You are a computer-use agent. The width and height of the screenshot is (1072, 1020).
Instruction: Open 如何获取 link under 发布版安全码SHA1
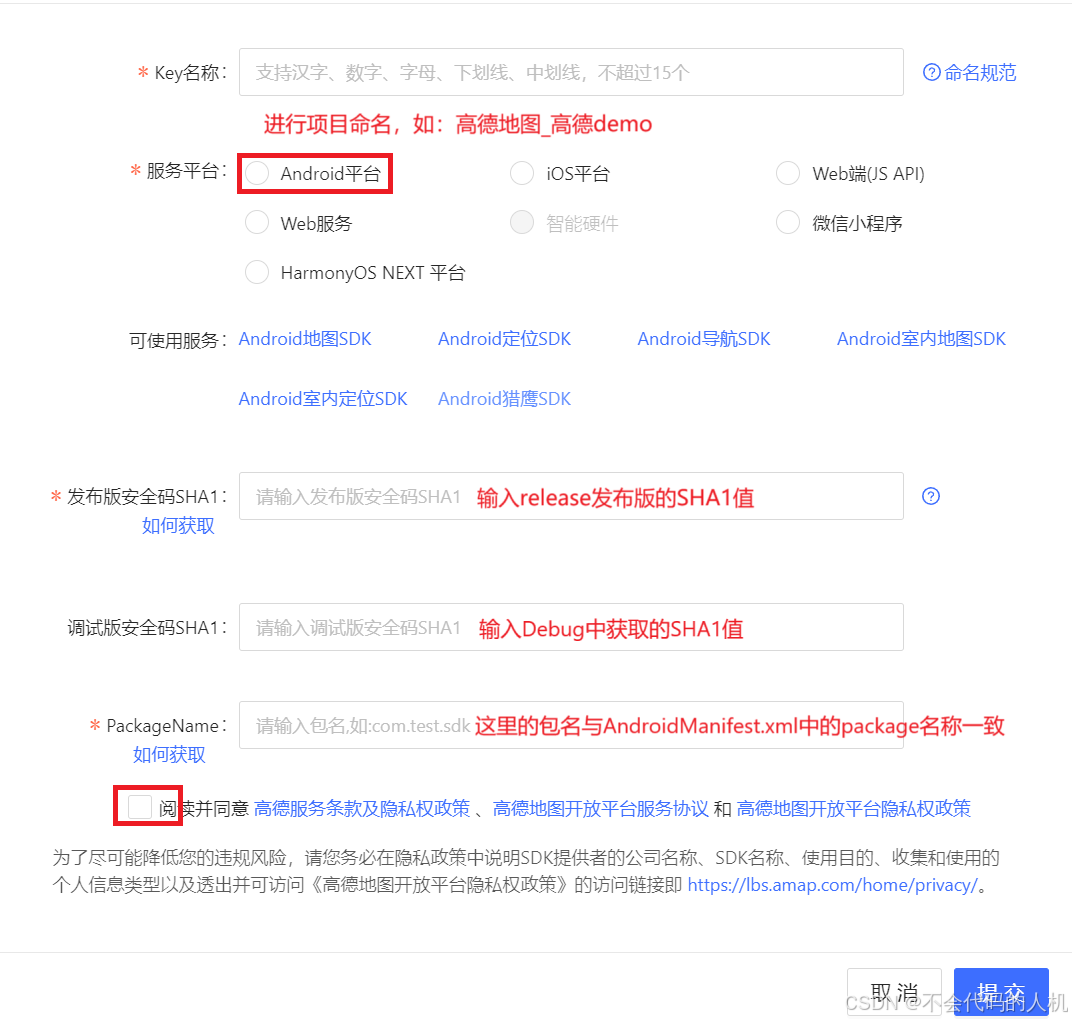(x=178, y=526)
